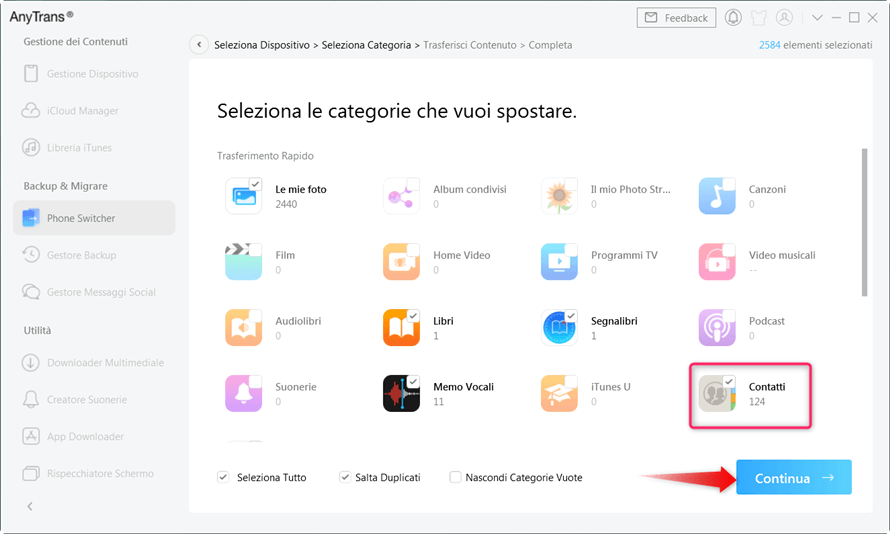This screenshot has width=890, height=534.
Task: Toggle the Salta Duplicati checkbox
Action: (x=345, y=477)
